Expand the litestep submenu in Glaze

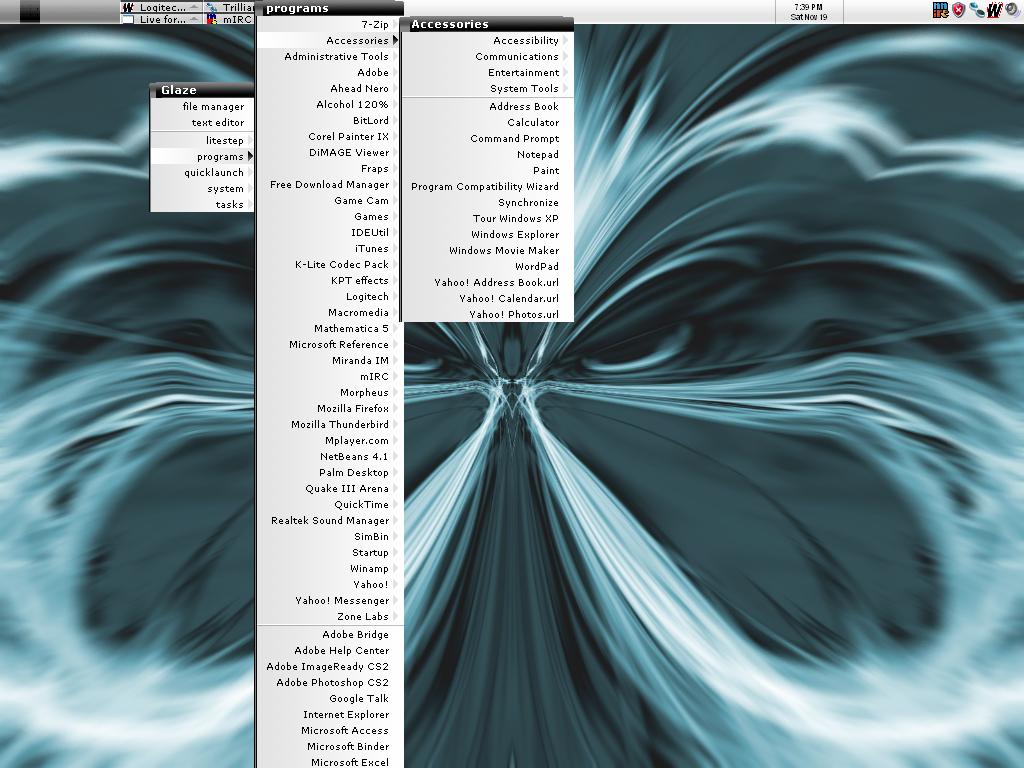point(202,140)
